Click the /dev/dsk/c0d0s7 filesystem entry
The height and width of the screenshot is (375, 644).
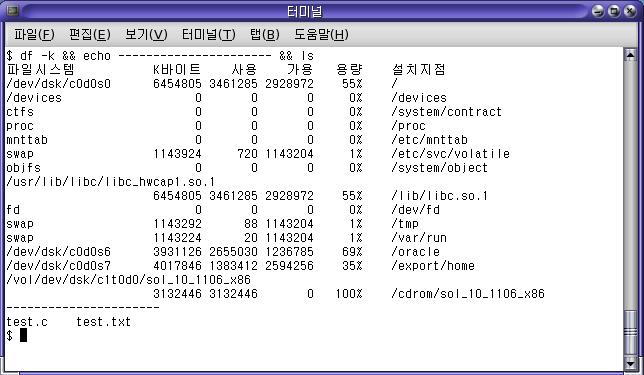click(59, 265)
